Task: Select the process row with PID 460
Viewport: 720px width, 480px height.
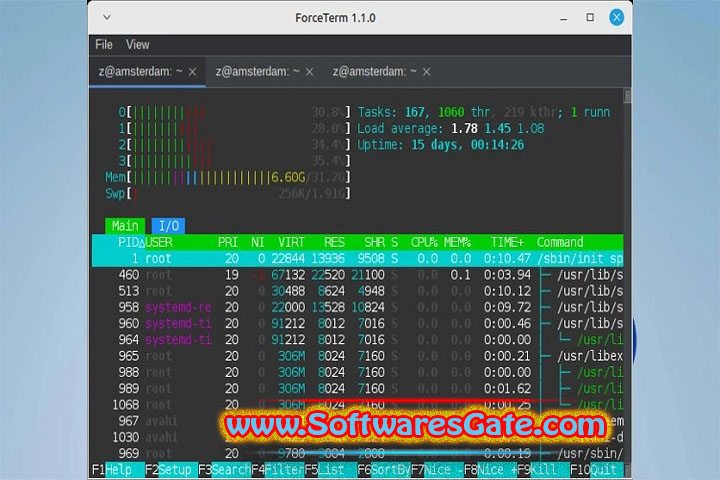Action: (x=357, y=275)
